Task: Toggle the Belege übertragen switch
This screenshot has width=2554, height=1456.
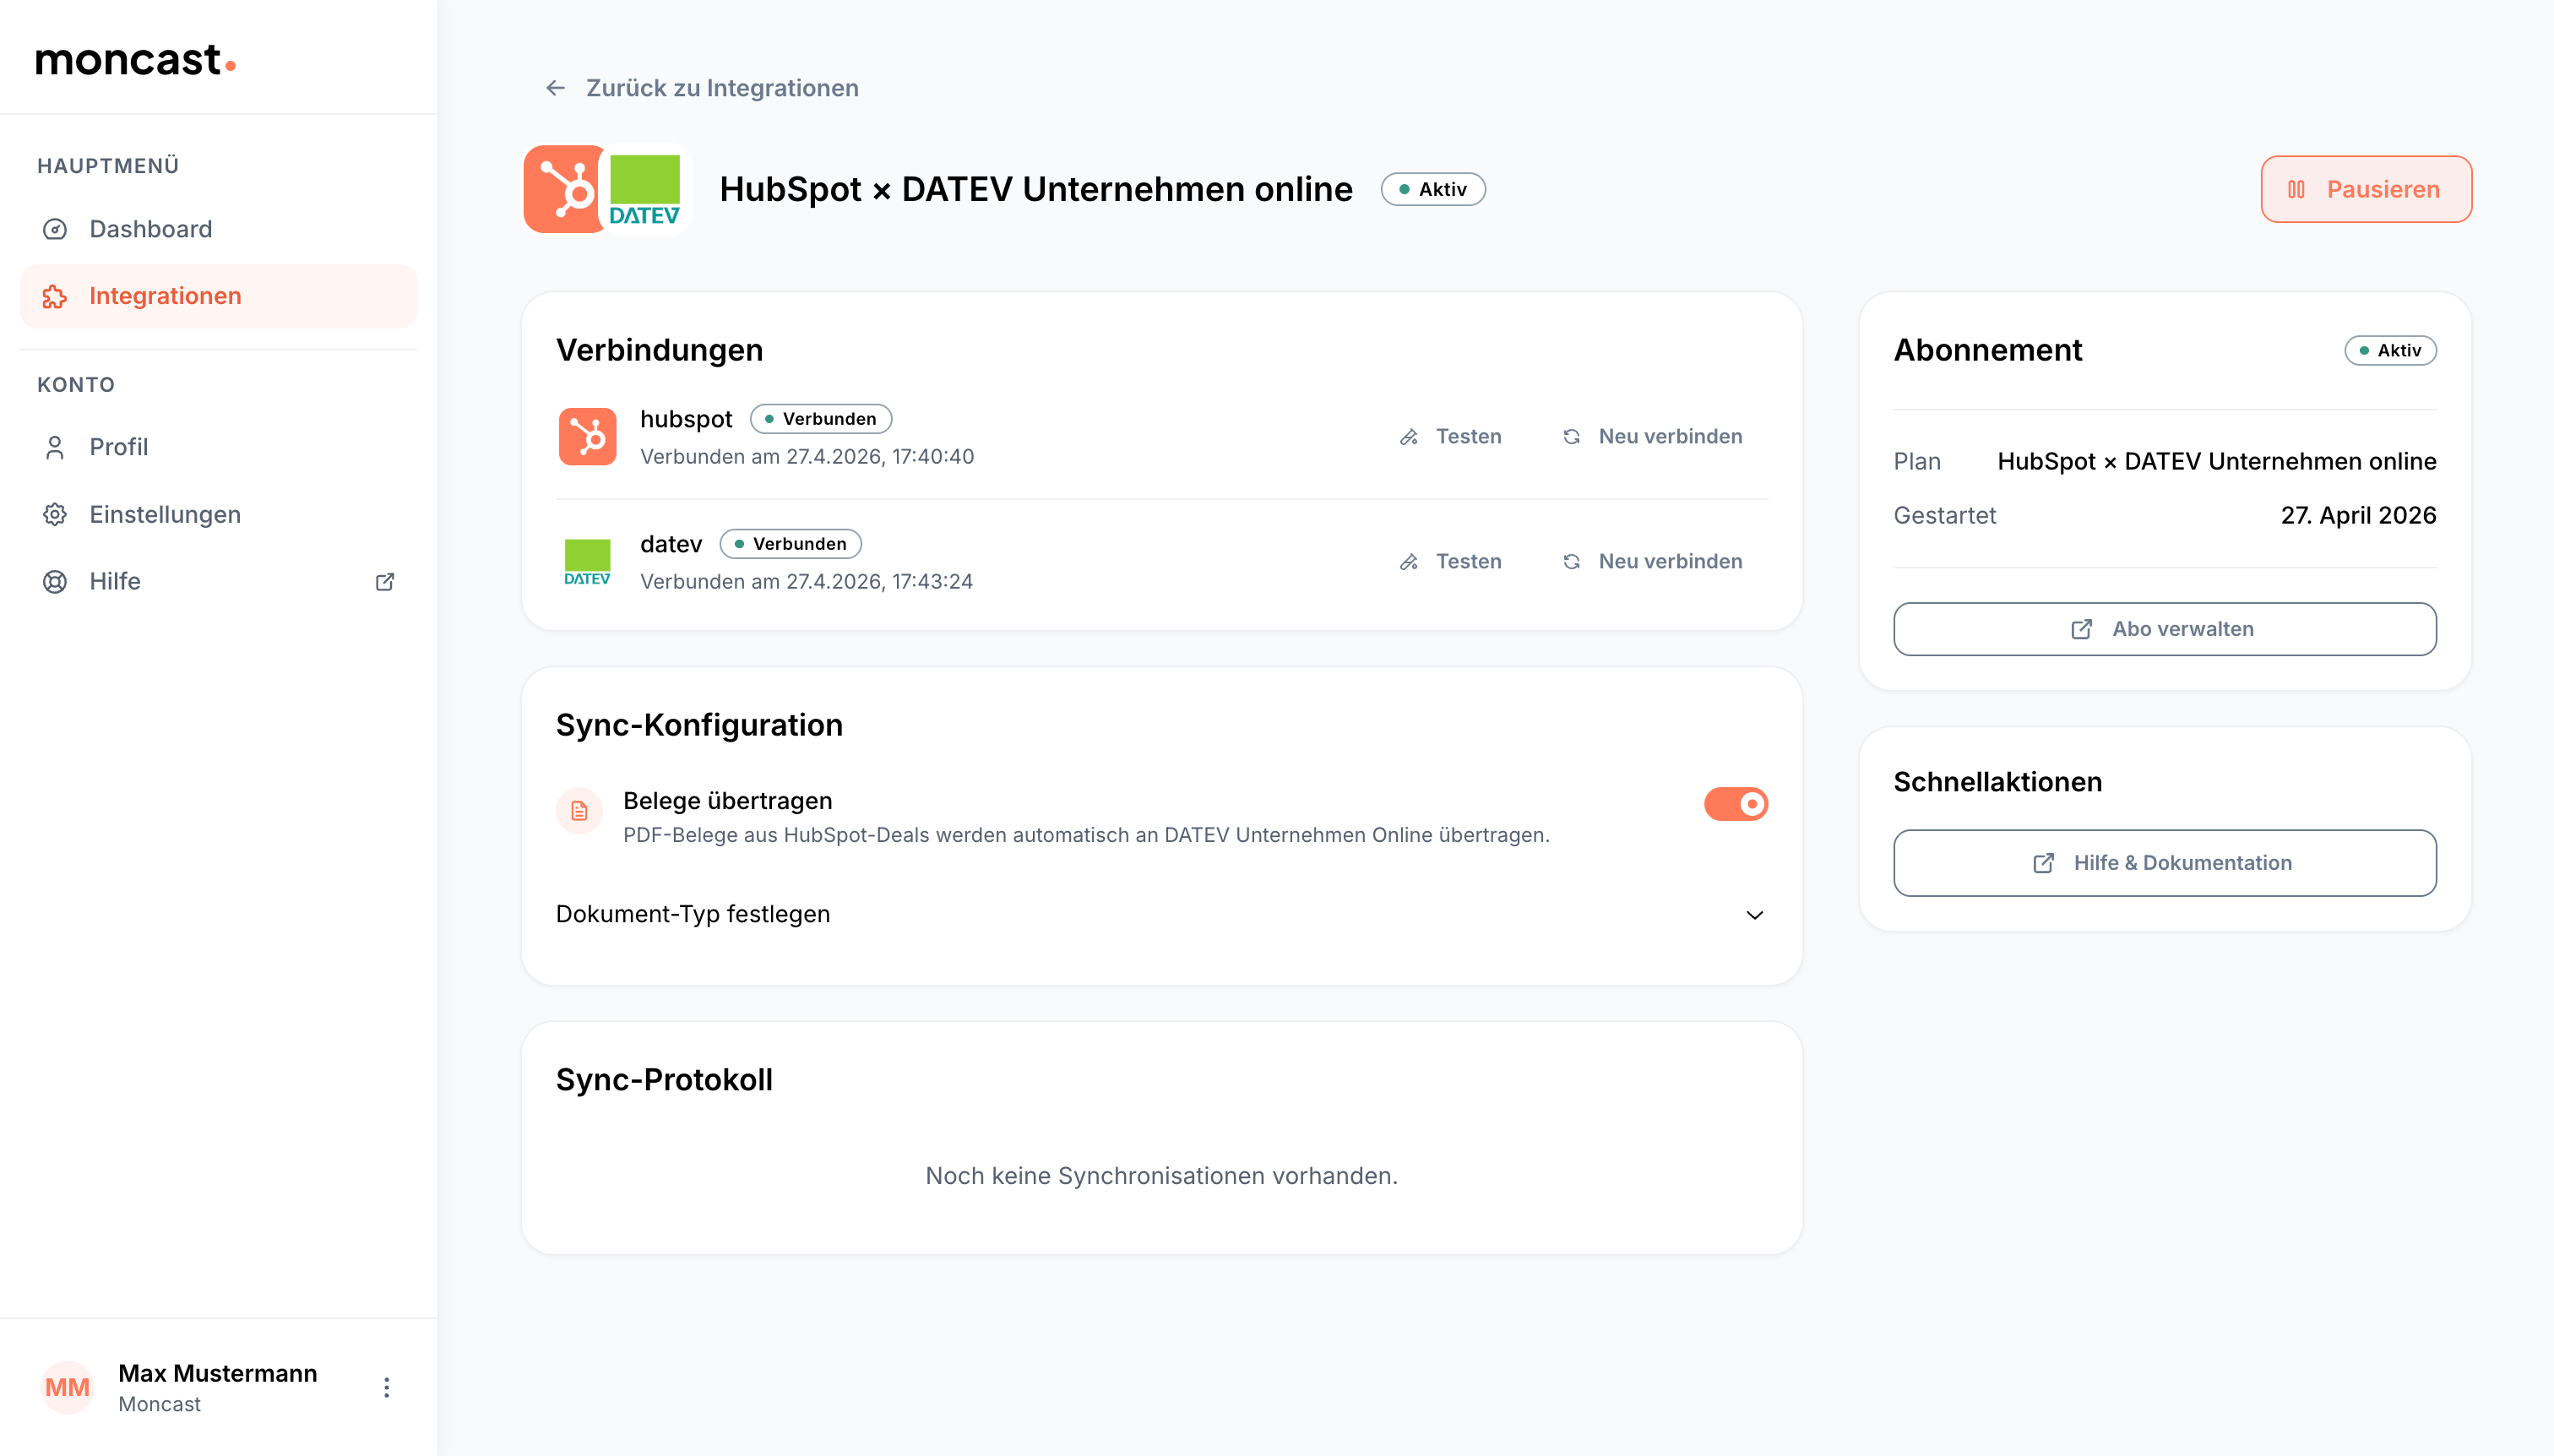Action: pos(1736,804)
